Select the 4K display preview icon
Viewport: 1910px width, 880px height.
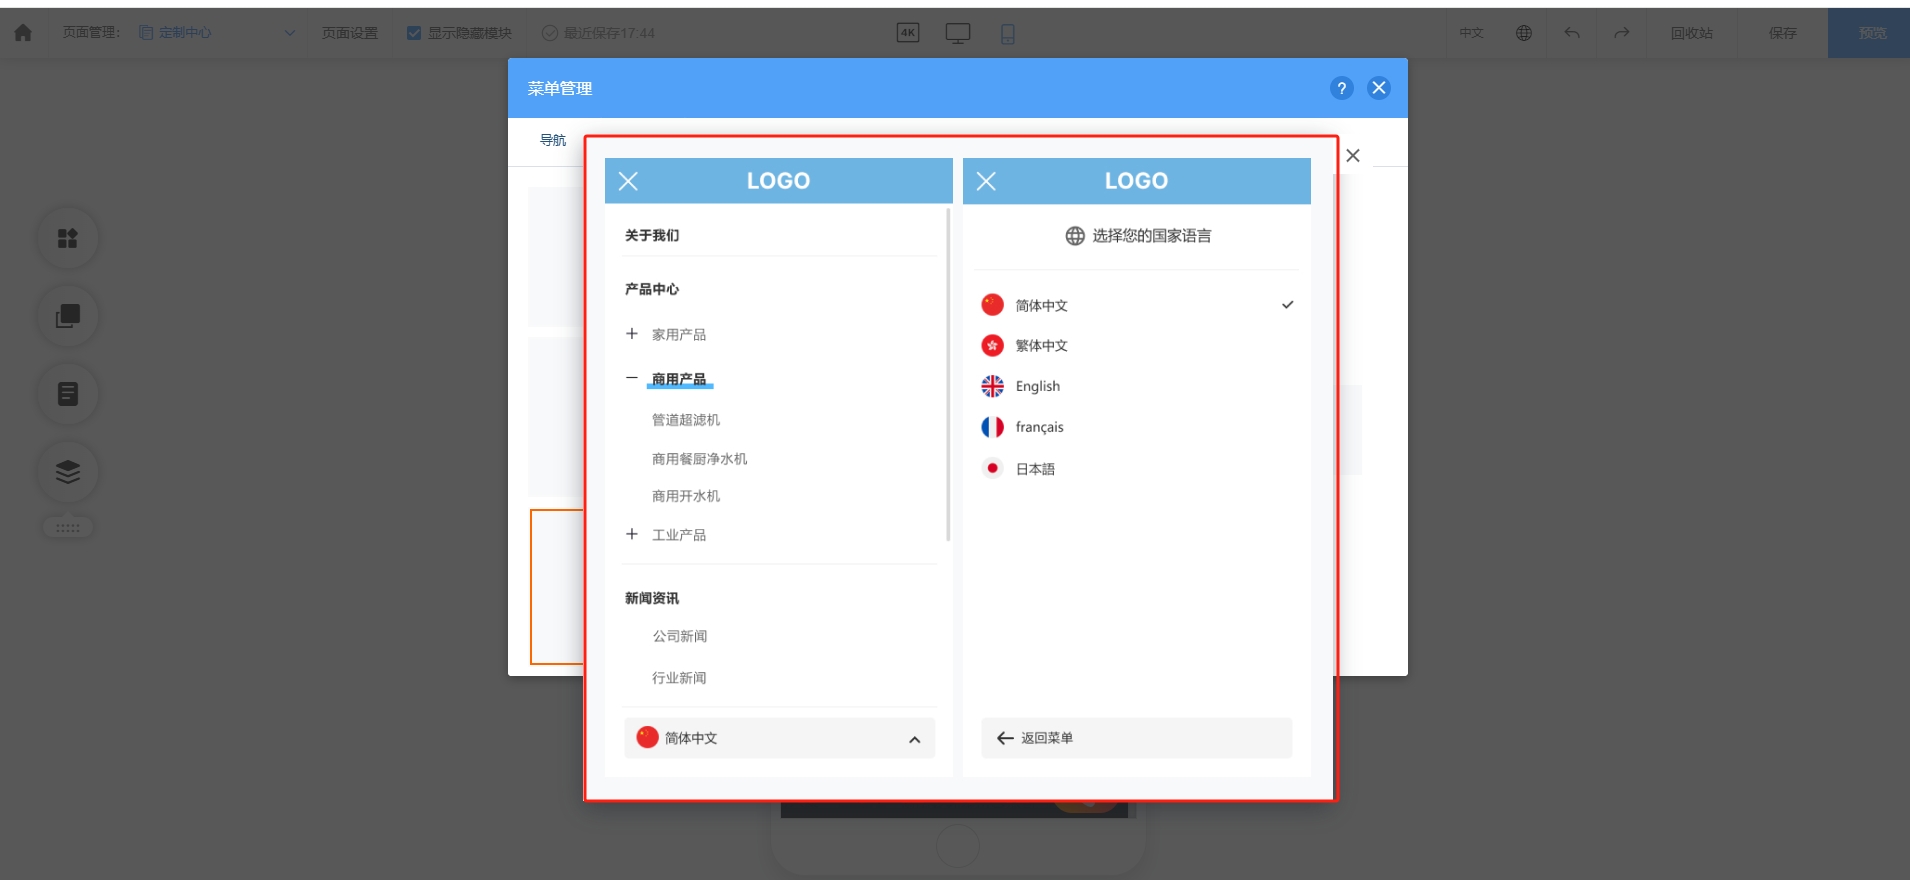(907, 33)
